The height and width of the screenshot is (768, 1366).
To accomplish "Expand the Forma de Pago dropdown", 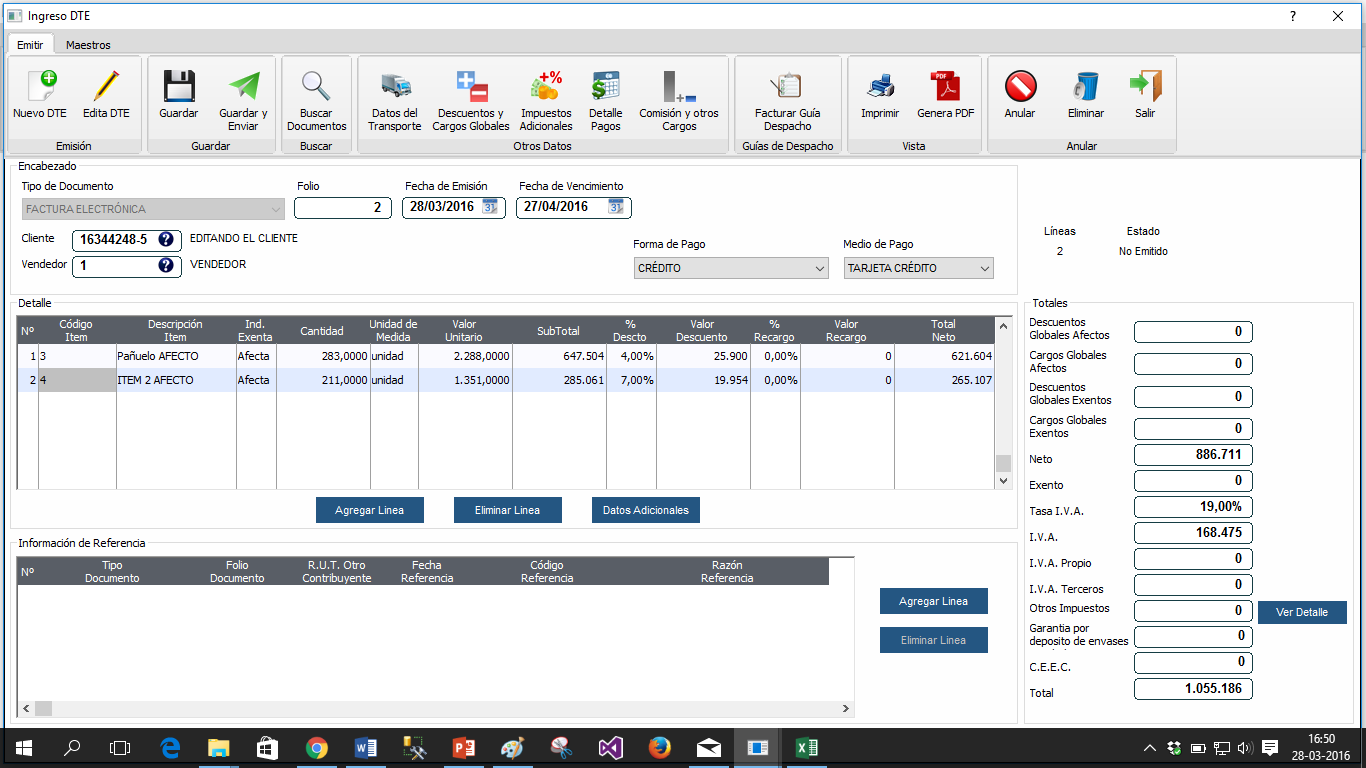I will (820, 268).
